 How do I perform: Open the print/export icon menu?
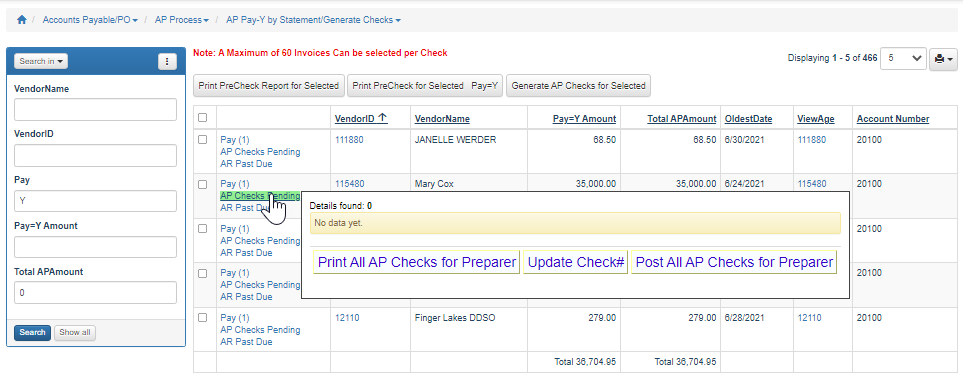point(943,59)
